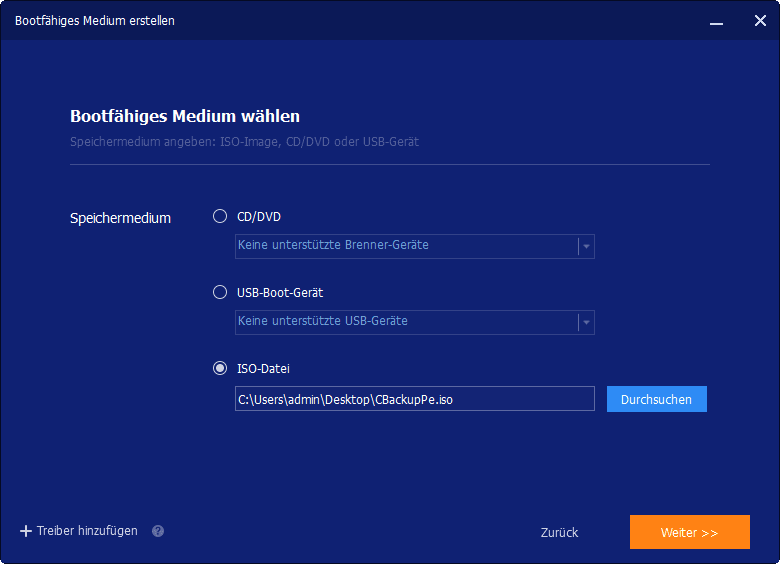The height and width of the screenshot is (564, 780).
Task: Proceed with the Weiter >> button
Action: click(x=689, y=533)
